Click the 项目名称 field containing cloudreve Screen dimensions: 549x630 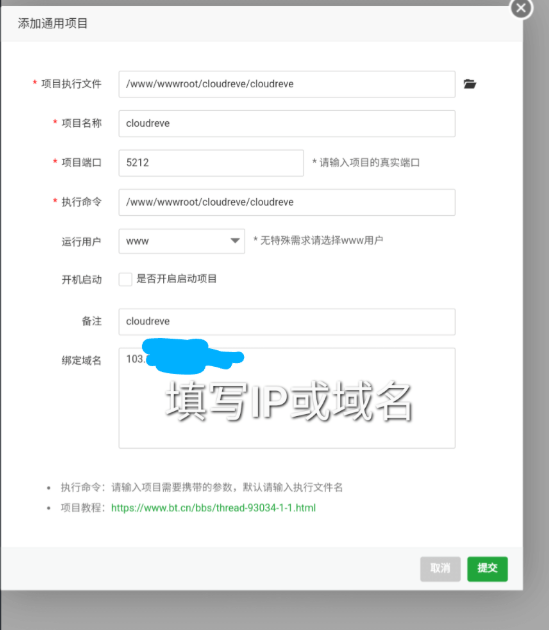point(287,123)
